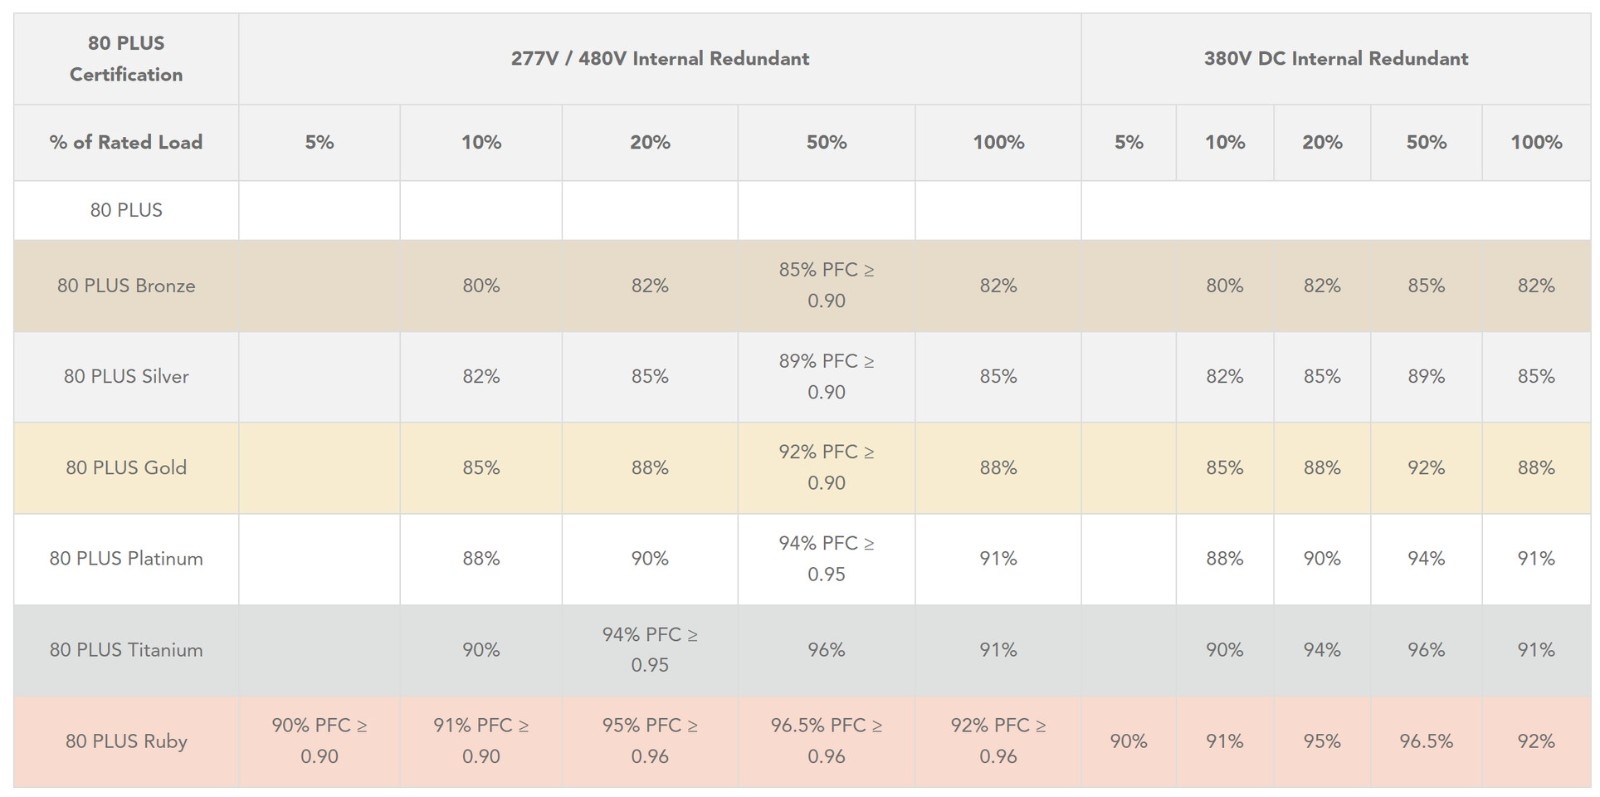Click the 90% PFC ≥ 0.90 Ruby cell
This screenshot has height=797, width=1600.
point(319,741)
